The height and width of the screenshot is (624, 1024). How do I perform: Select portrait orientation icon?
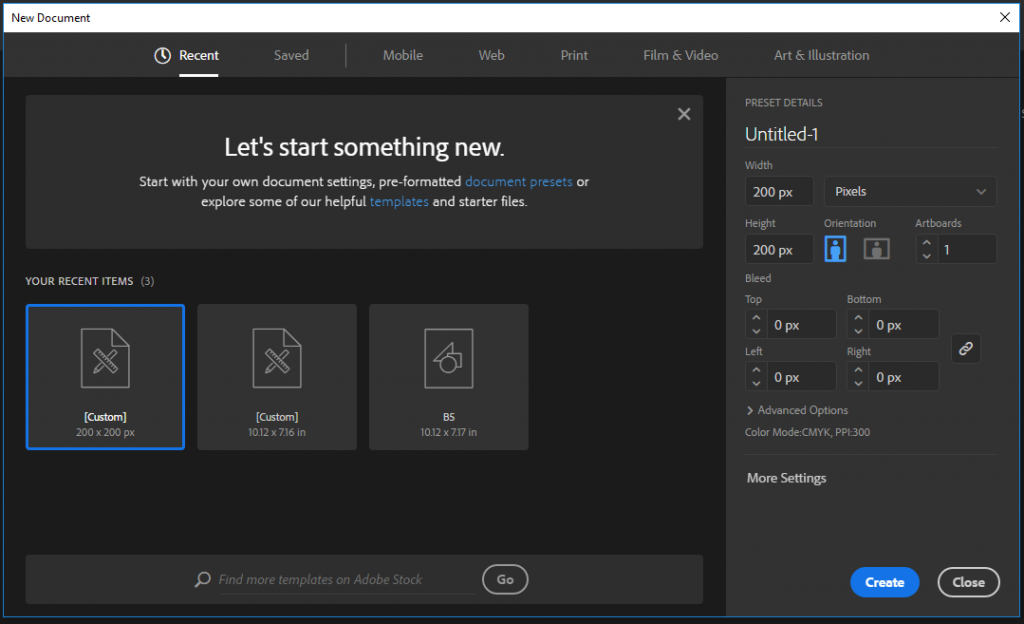pyautogui.click(x=835, y=249)
